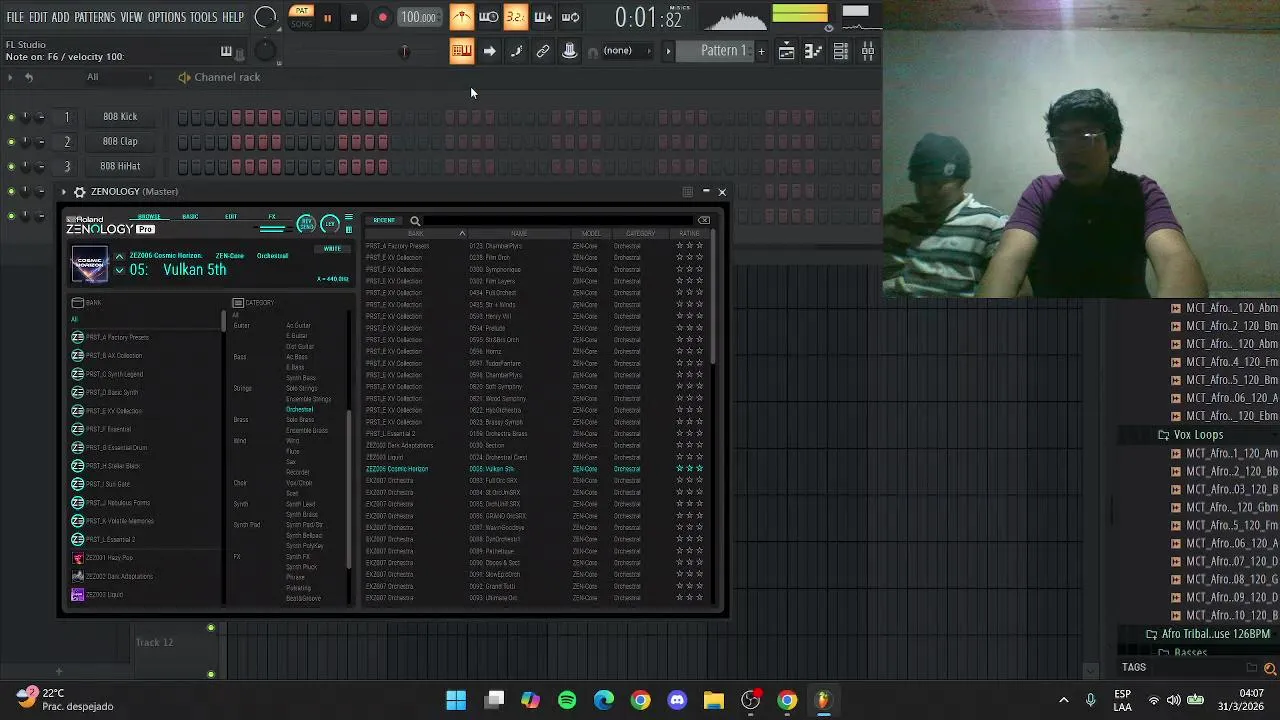Select PRST_A Factory Presets bank
This screenshot has height=720, width=1280.
(146, 337)
